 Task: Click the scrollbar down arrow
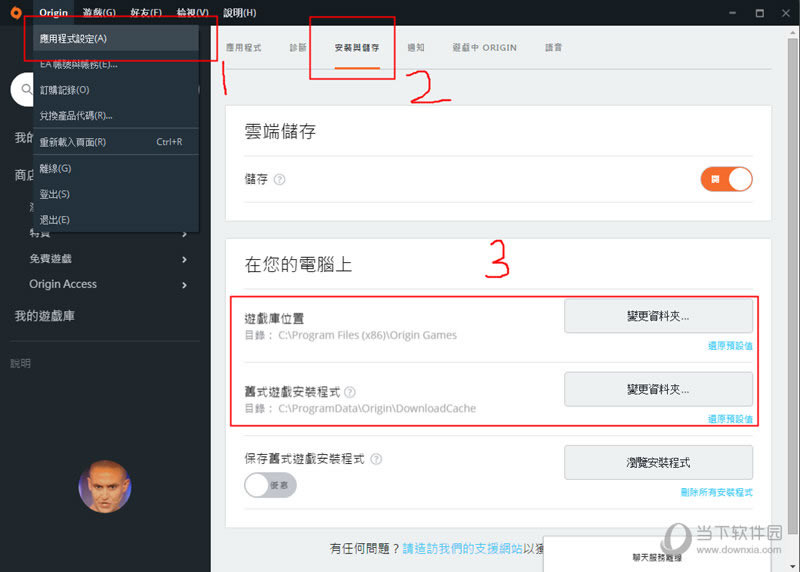pyautogui.click(x=792, y=566)
